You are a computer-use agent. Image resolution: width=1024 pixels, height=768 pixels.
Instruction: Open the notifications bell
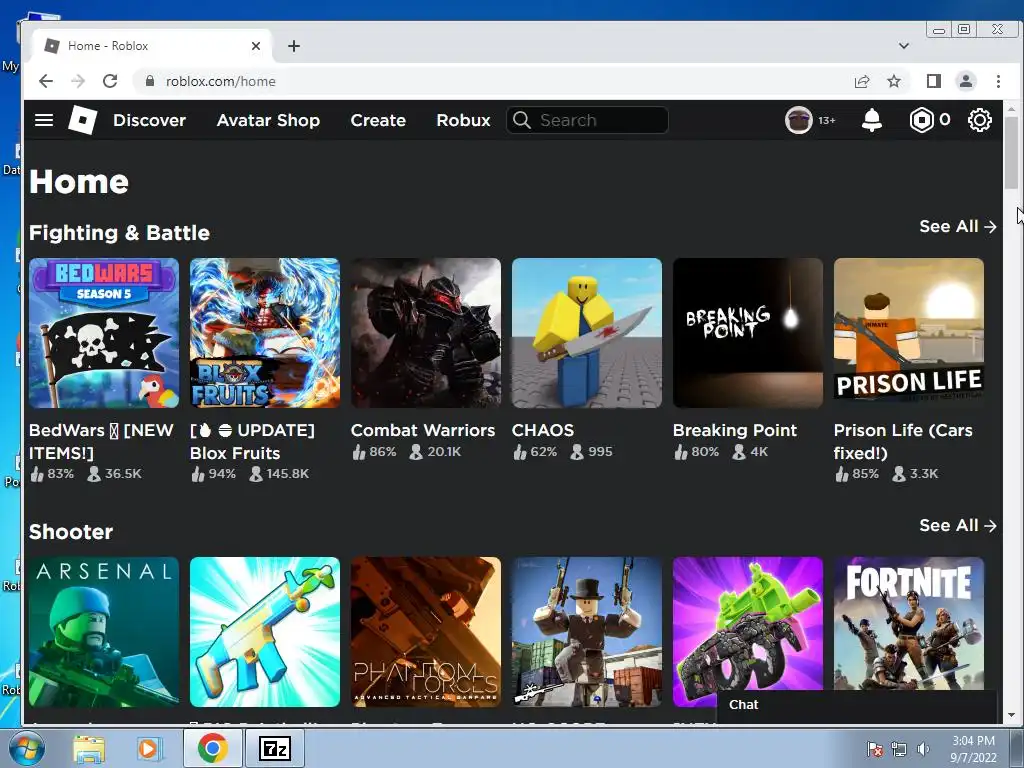[872, 120]
